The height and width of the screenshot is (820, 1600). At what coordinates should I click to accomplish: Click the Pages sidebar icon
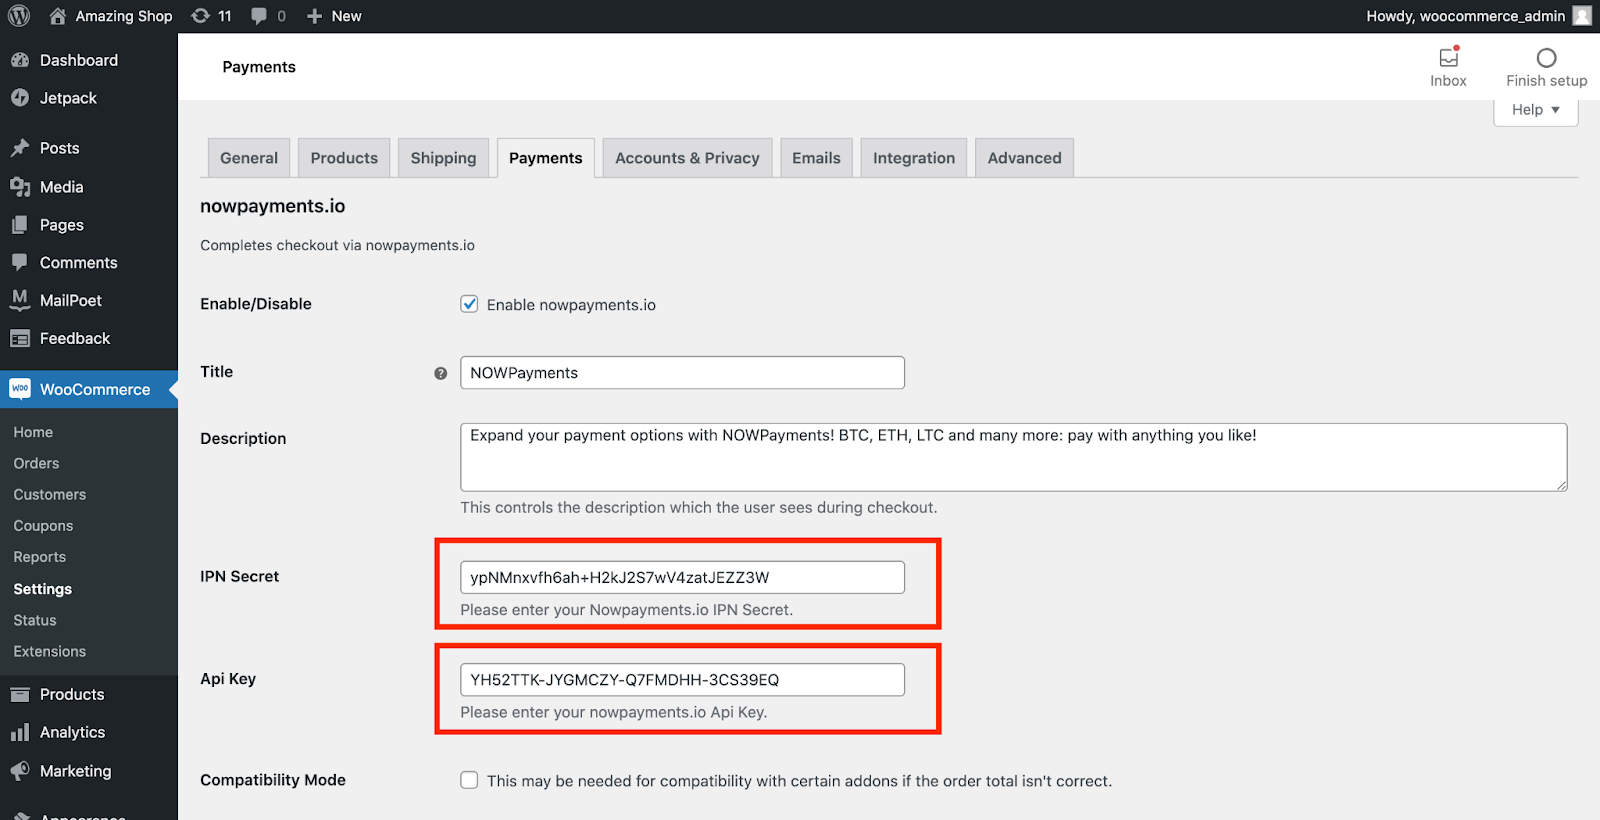(20, 225)
